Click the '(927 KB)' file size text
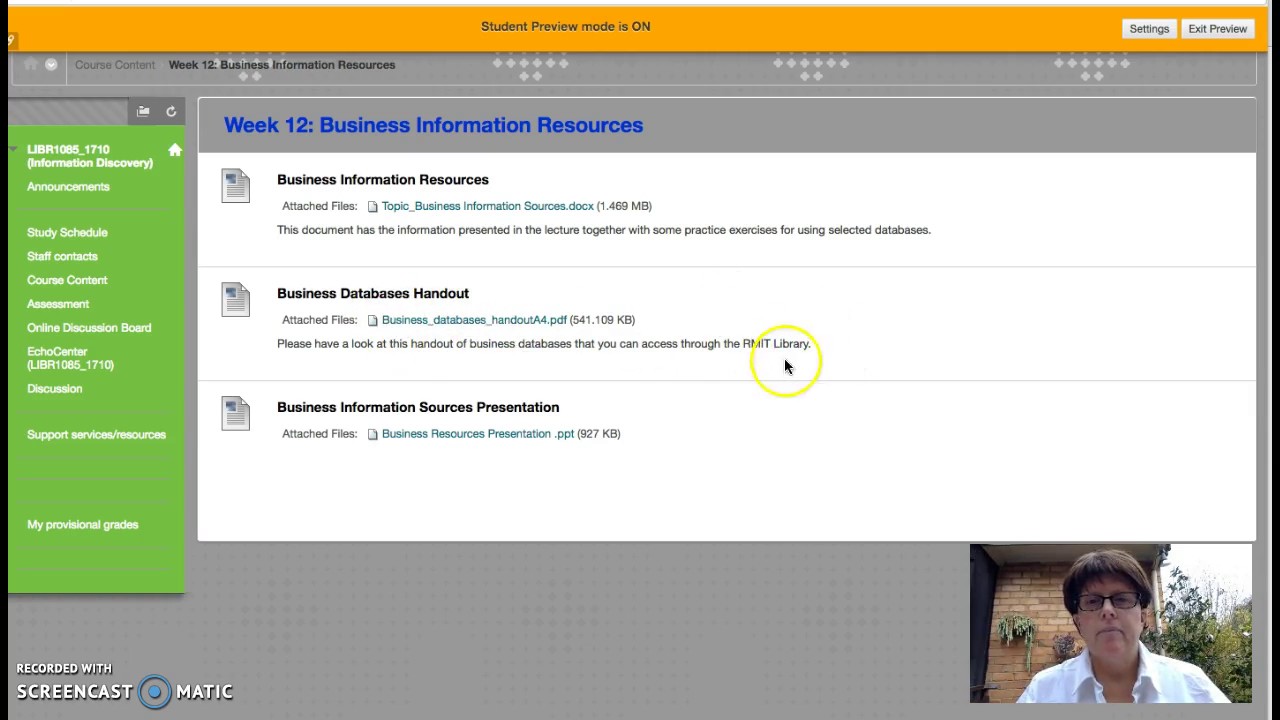 click(x=599, y=434)
